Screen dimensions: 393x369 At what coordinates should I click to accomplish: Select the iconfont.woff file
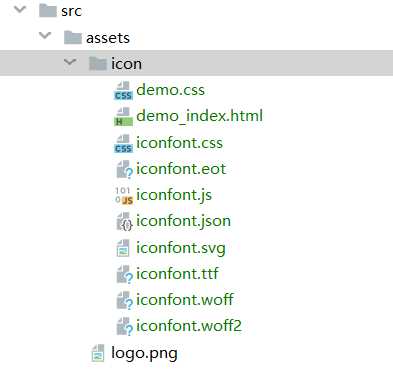[x=185, y=300]
